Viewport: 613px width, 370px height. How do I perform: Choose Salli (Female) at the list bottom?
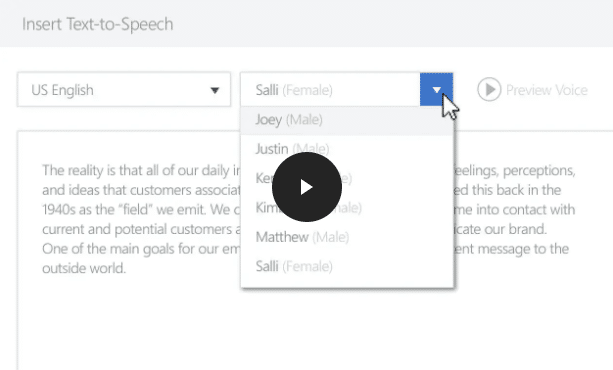[x=347, y=266]
